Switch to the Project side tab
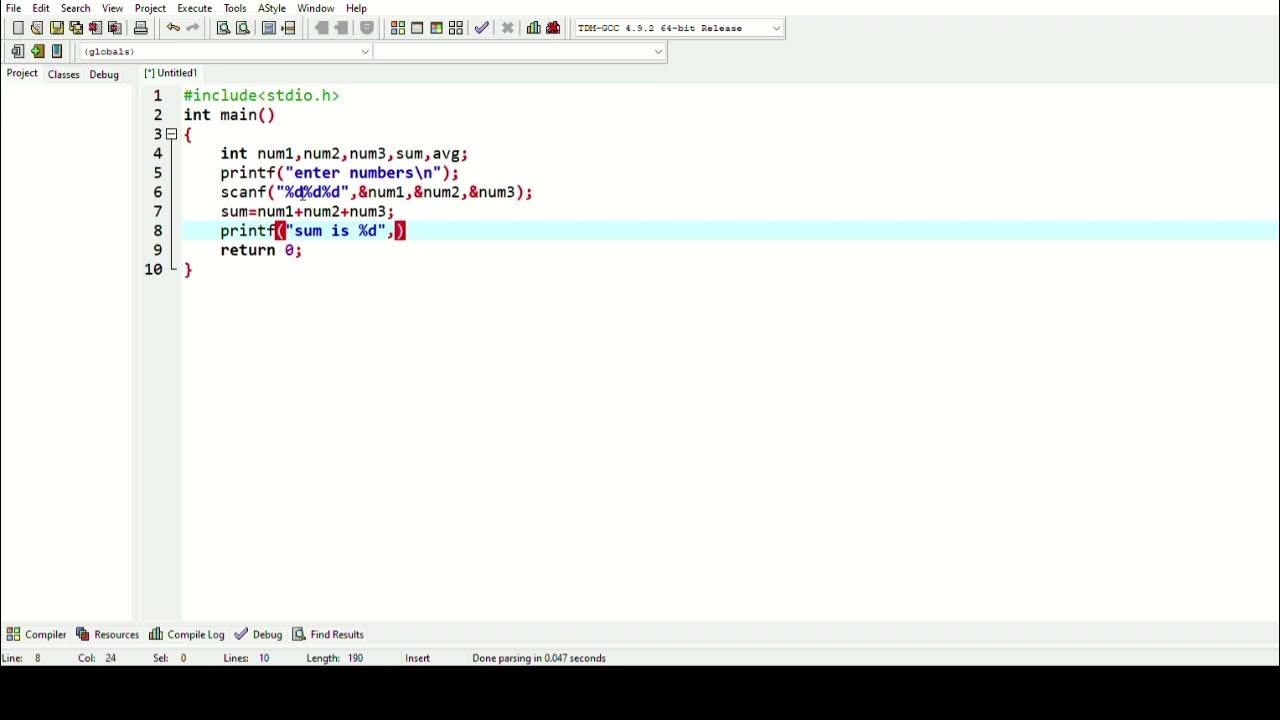The image size is (1280, 720). point(22,74)
